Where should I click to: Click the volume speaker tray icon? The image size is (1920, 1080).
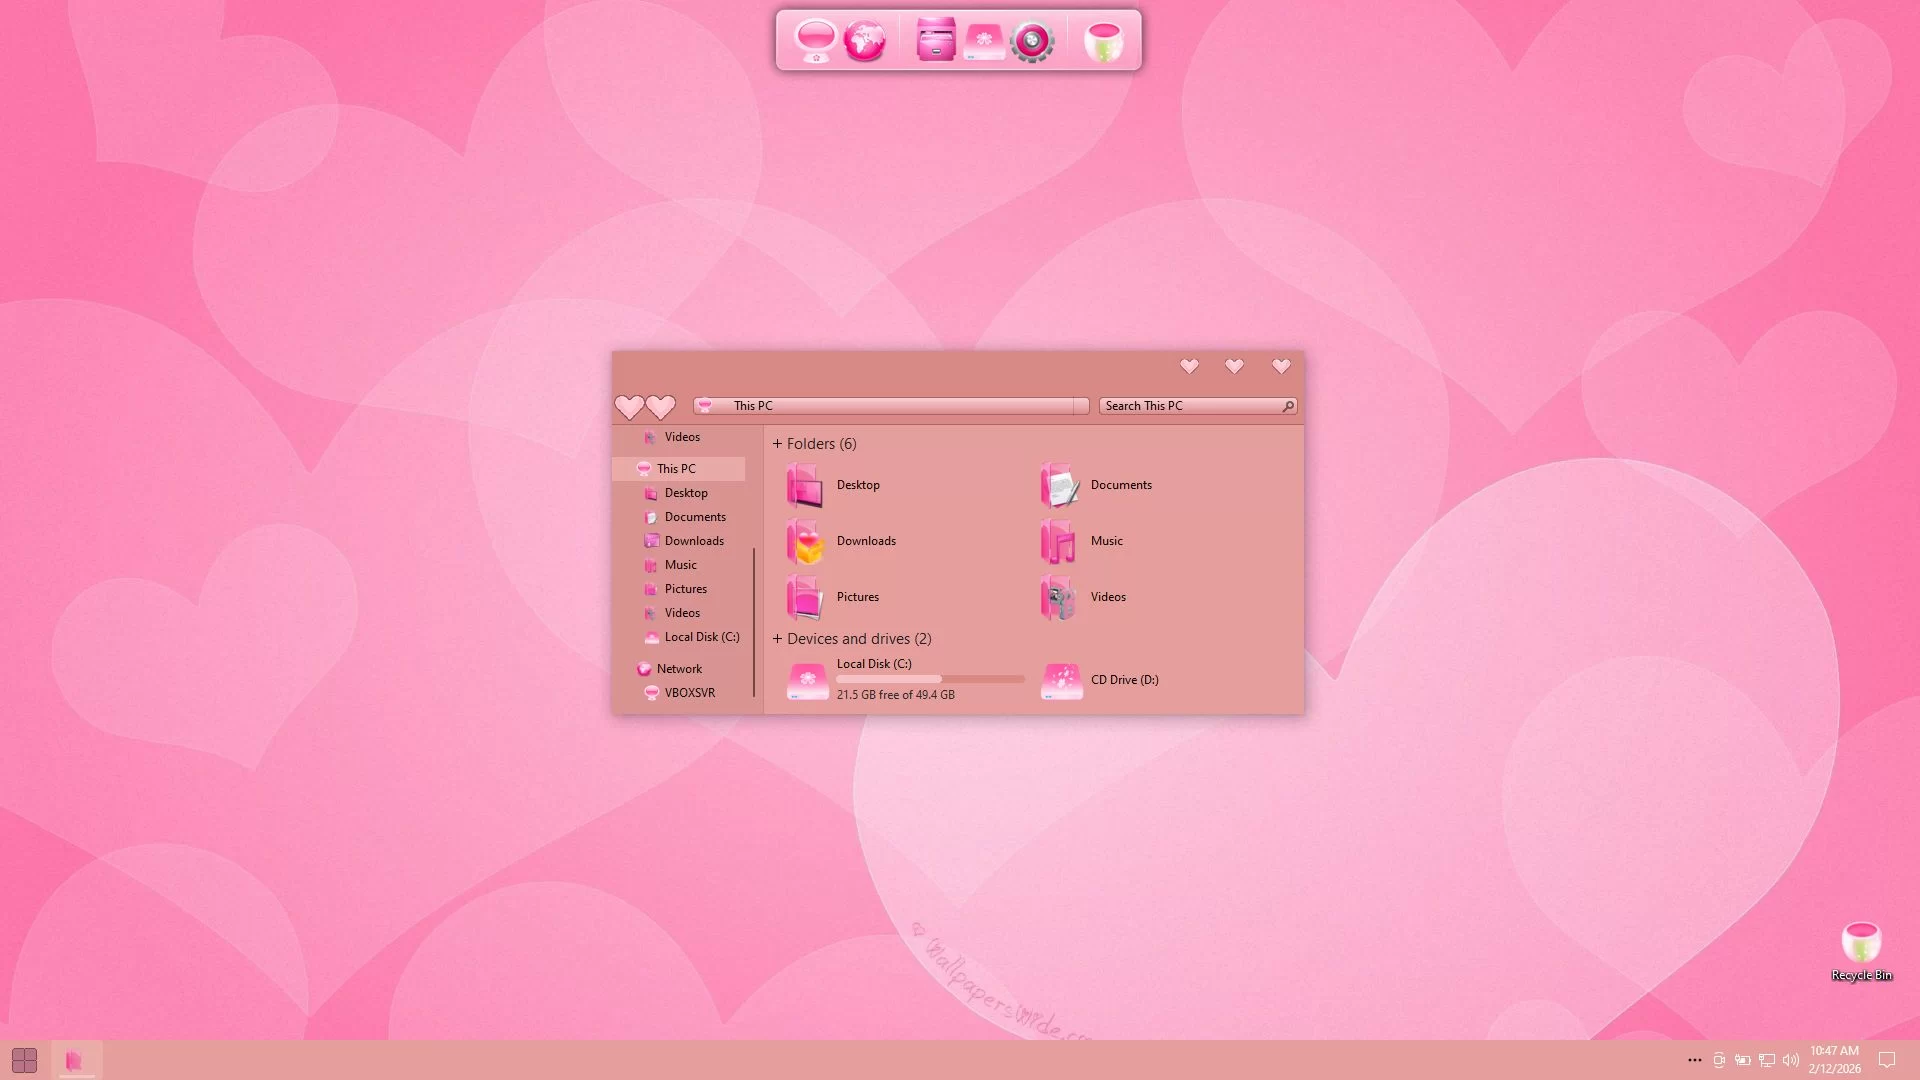(x=1791, y=1060)
